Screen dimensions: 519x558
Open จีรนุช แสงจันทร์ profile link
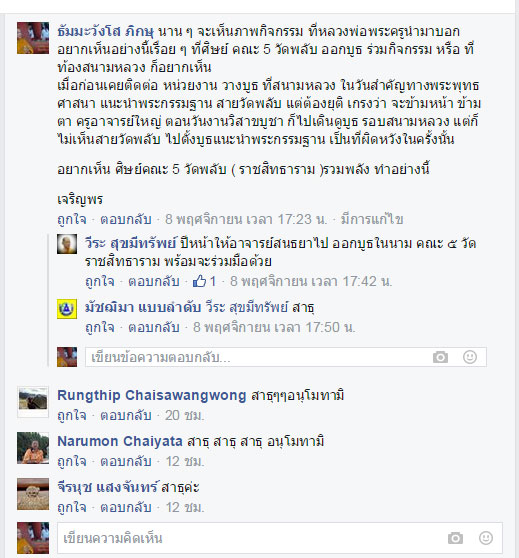(x=107, y=487)
